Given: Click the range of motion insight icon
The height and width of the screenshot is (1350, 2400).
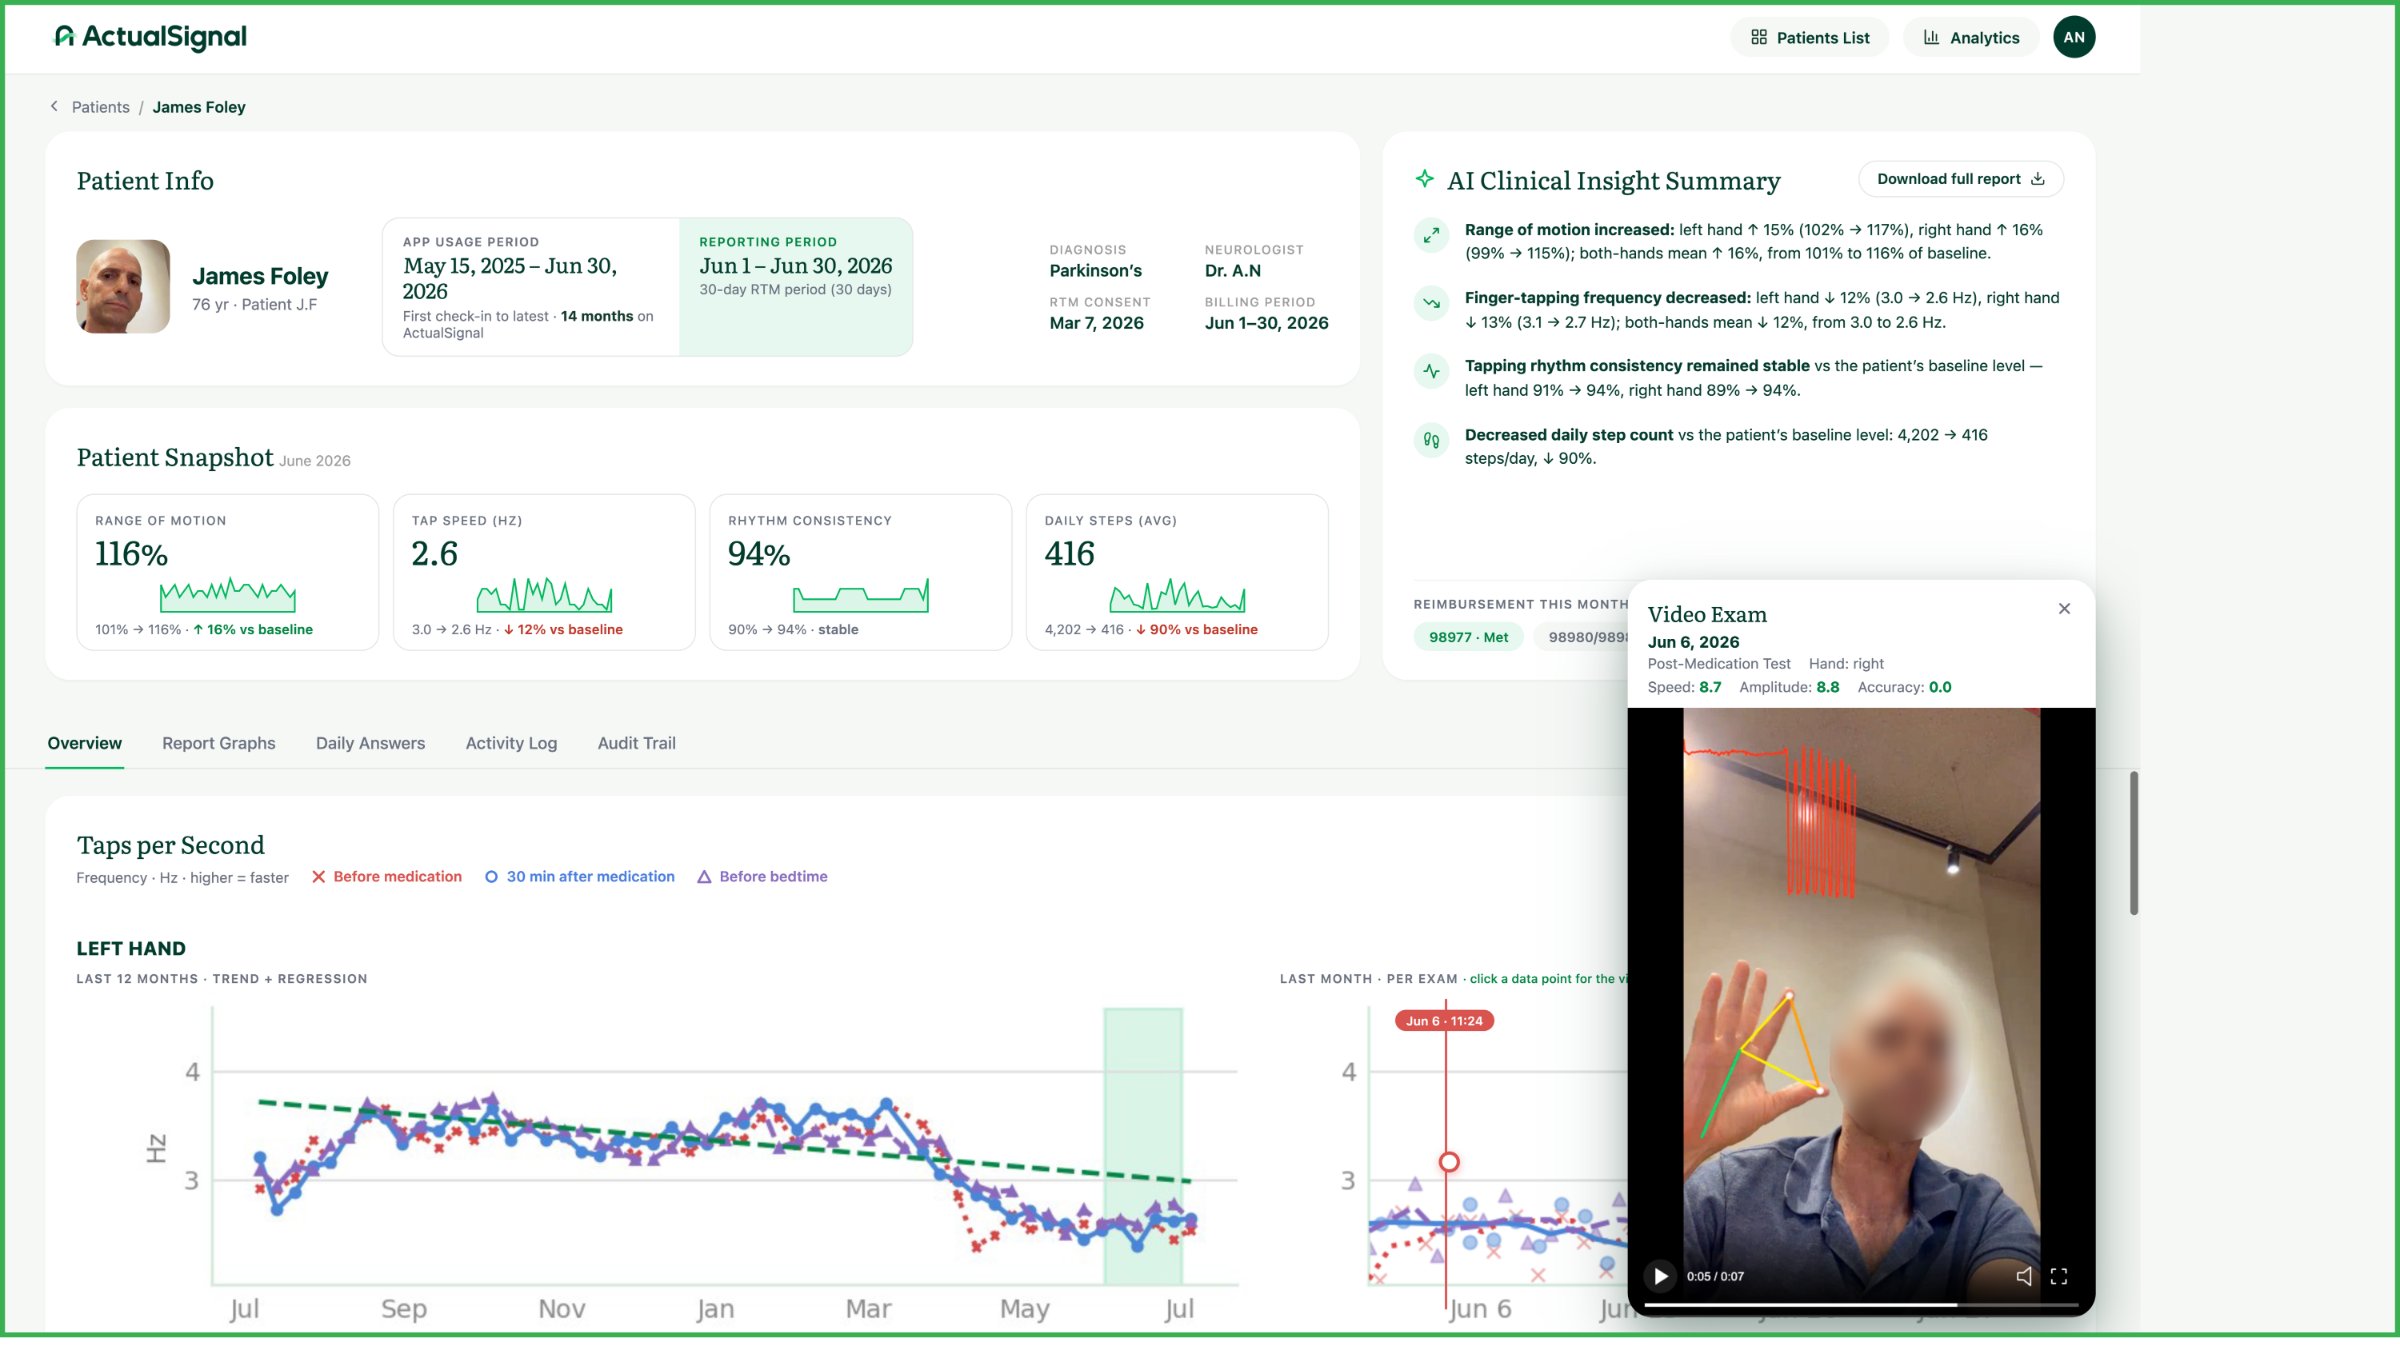Looking at the screenshot, I should pyautogui.click(x=1431, y=235).
